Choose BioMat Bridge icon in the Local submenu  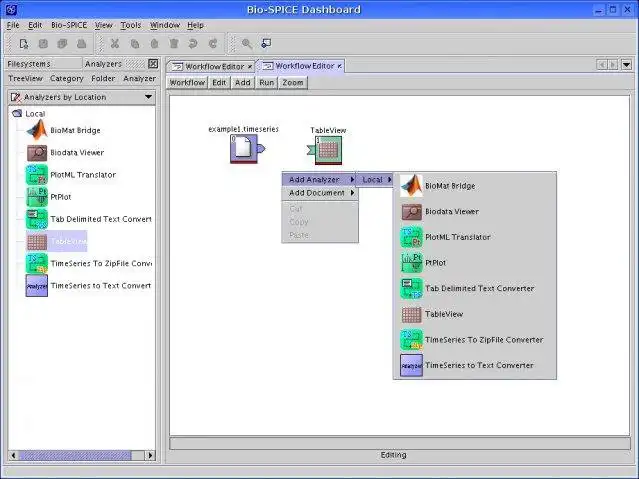pyautogui.click(x=411, y=186)
